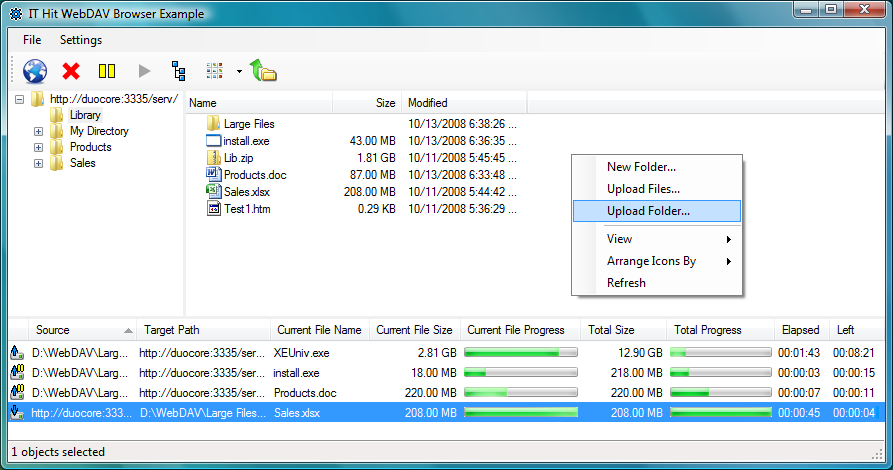Click the window resize grip in status bar
893x470 pixels.
(x=877, y=453)
